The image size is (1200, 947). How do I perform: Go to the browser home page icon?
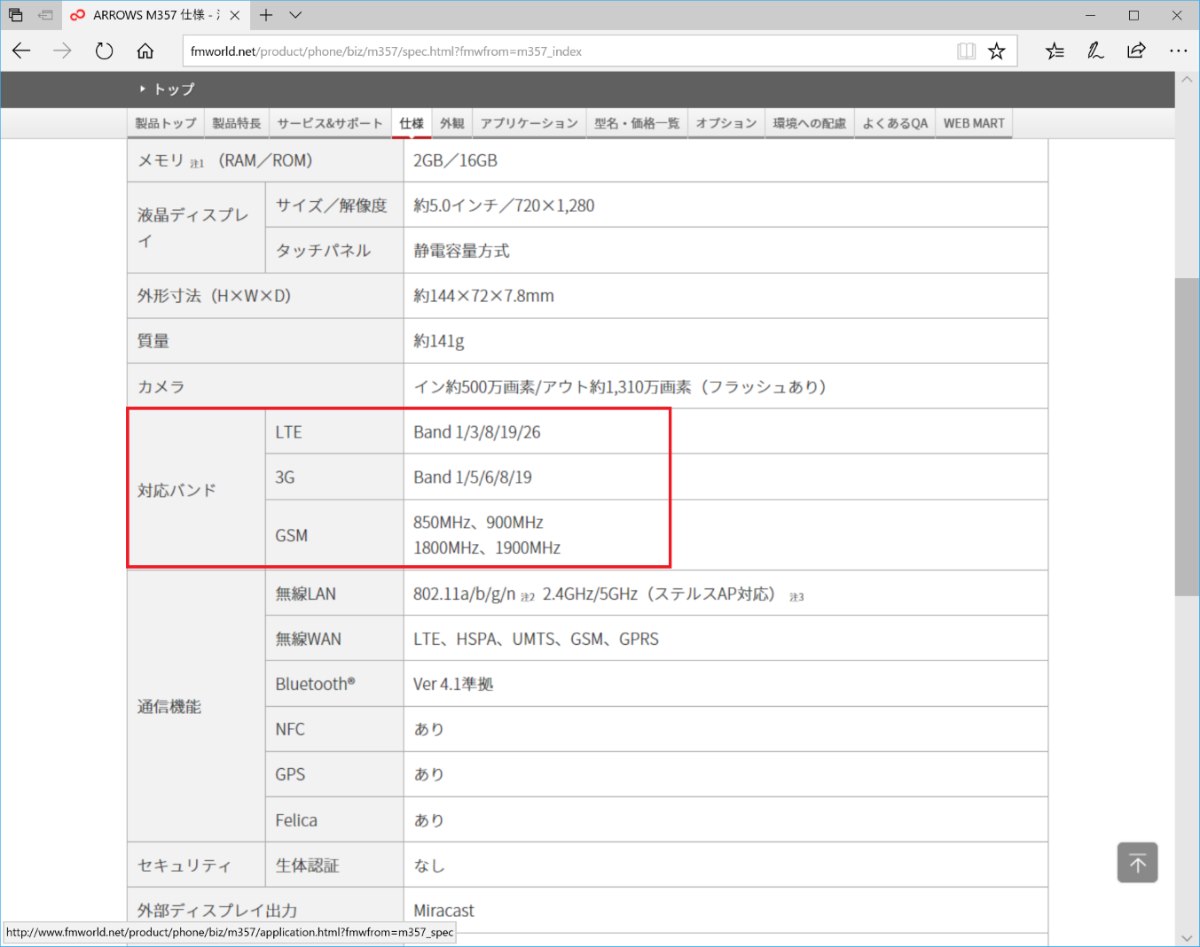(145, 51)
